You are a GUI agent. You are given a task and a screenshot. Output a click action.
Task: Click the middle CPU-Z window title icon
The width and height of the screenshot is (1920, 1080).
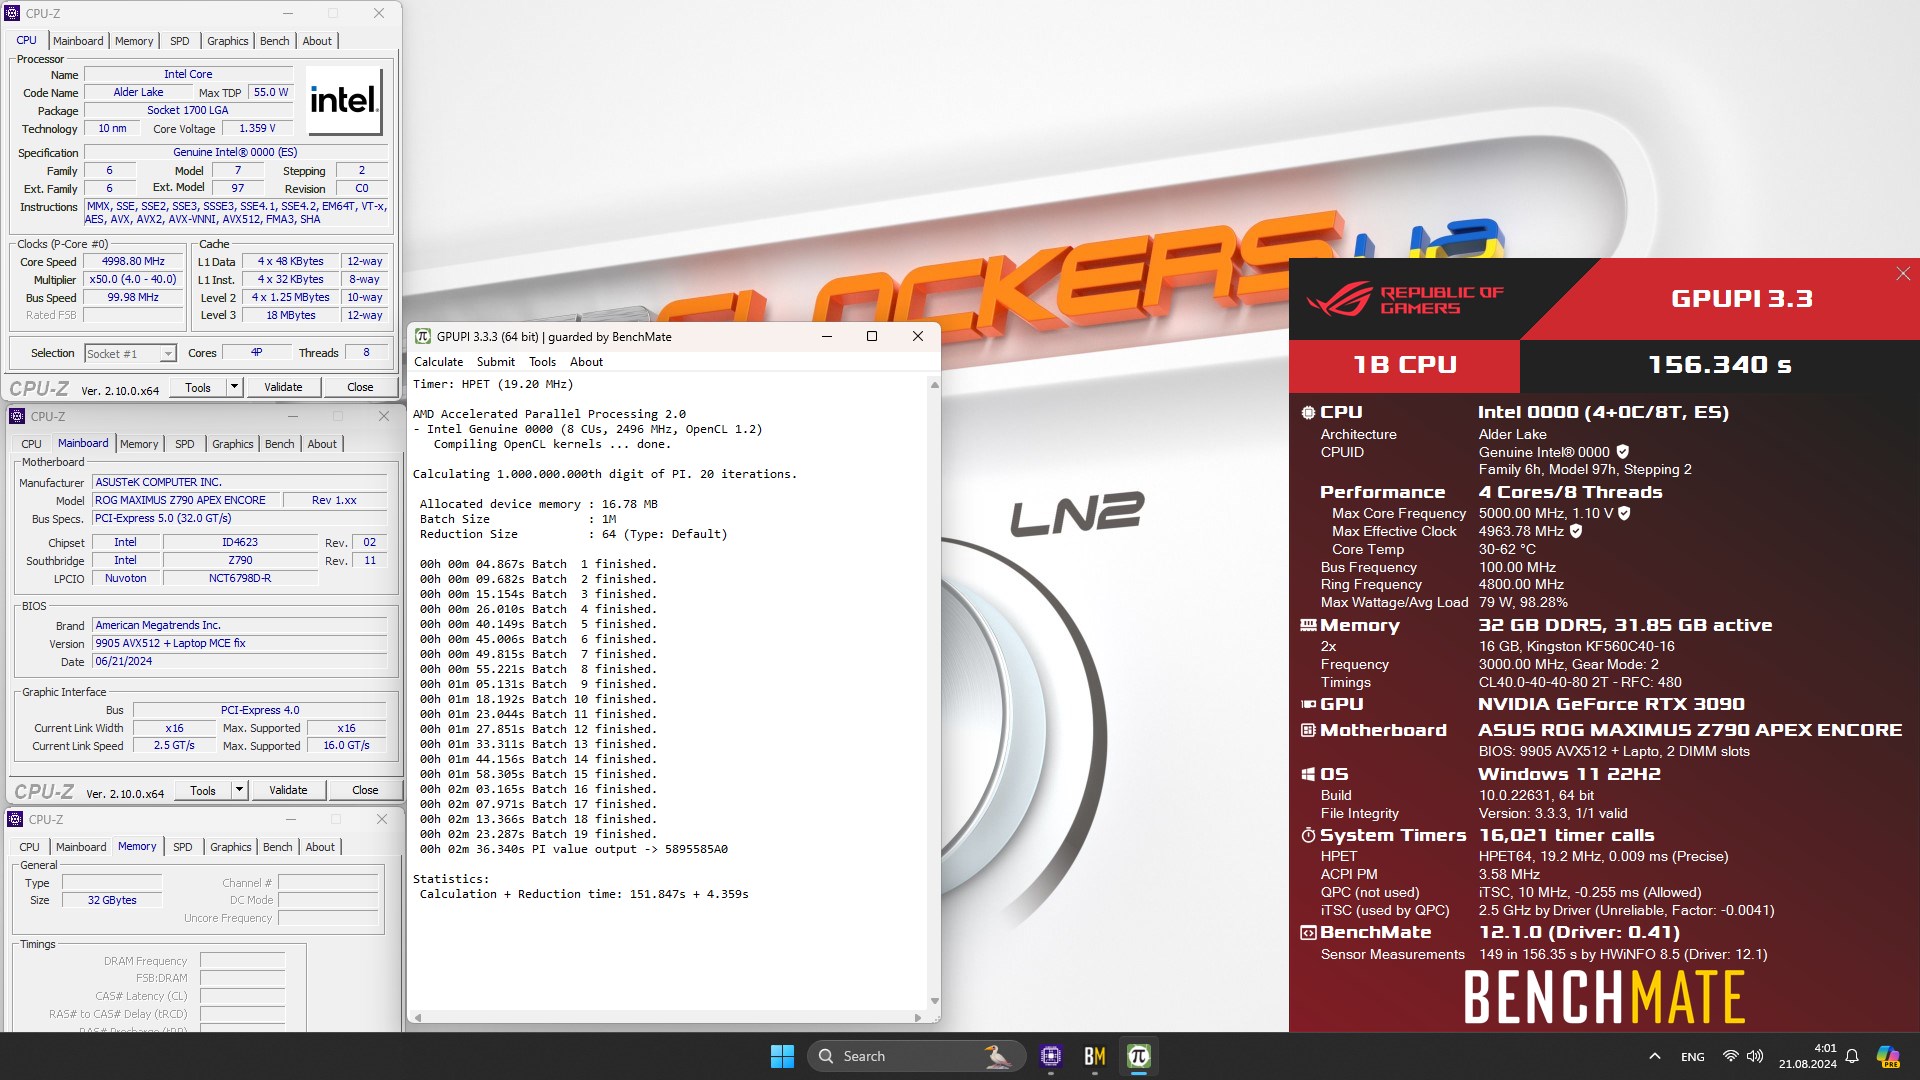click(x=17, y=417)
